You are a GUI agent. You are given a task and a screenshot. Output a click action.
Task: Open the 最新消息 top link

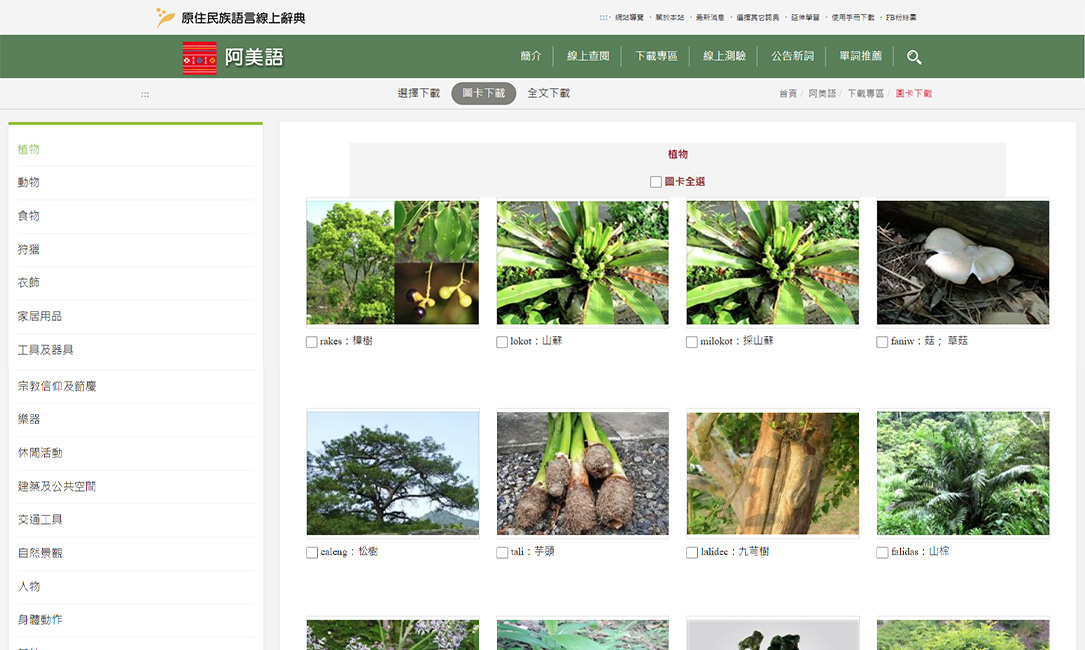710,17
